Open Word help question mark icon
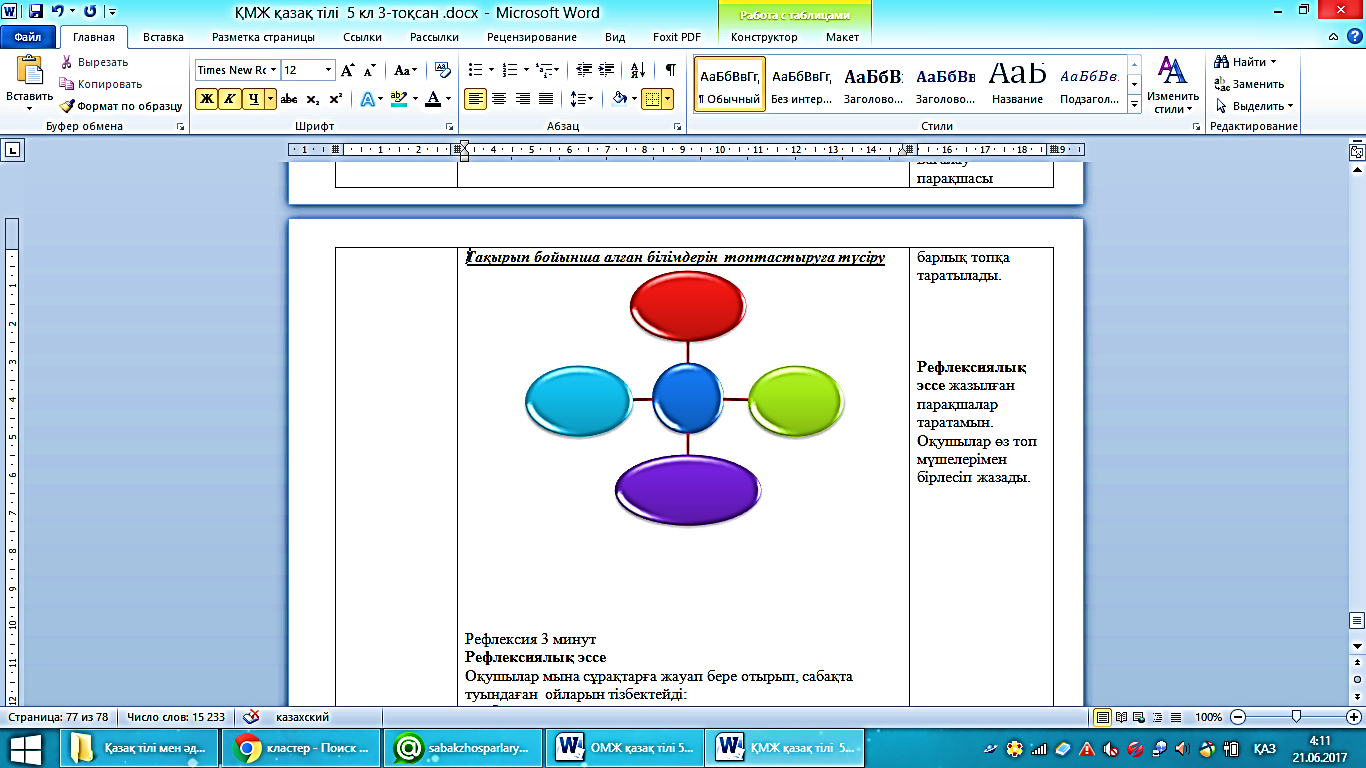Screen dimensions: 1366x768 pos(1353,37)
